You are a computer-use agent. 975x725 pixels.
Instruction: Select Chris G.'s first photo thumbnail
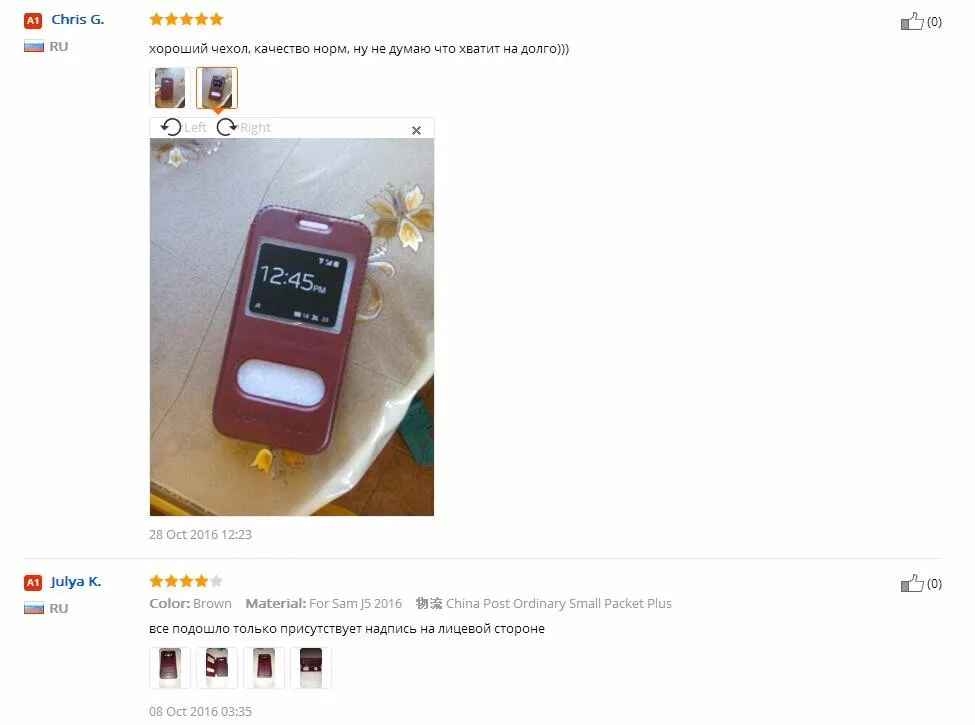click(x=170, y=88)
